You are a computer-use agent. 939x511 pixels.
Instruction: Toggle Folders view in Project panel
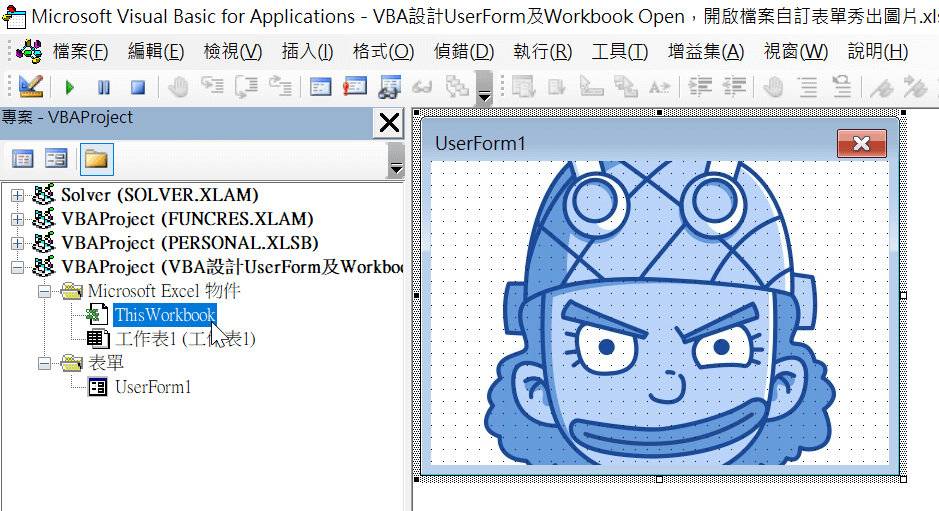click(x=96, y=159)
